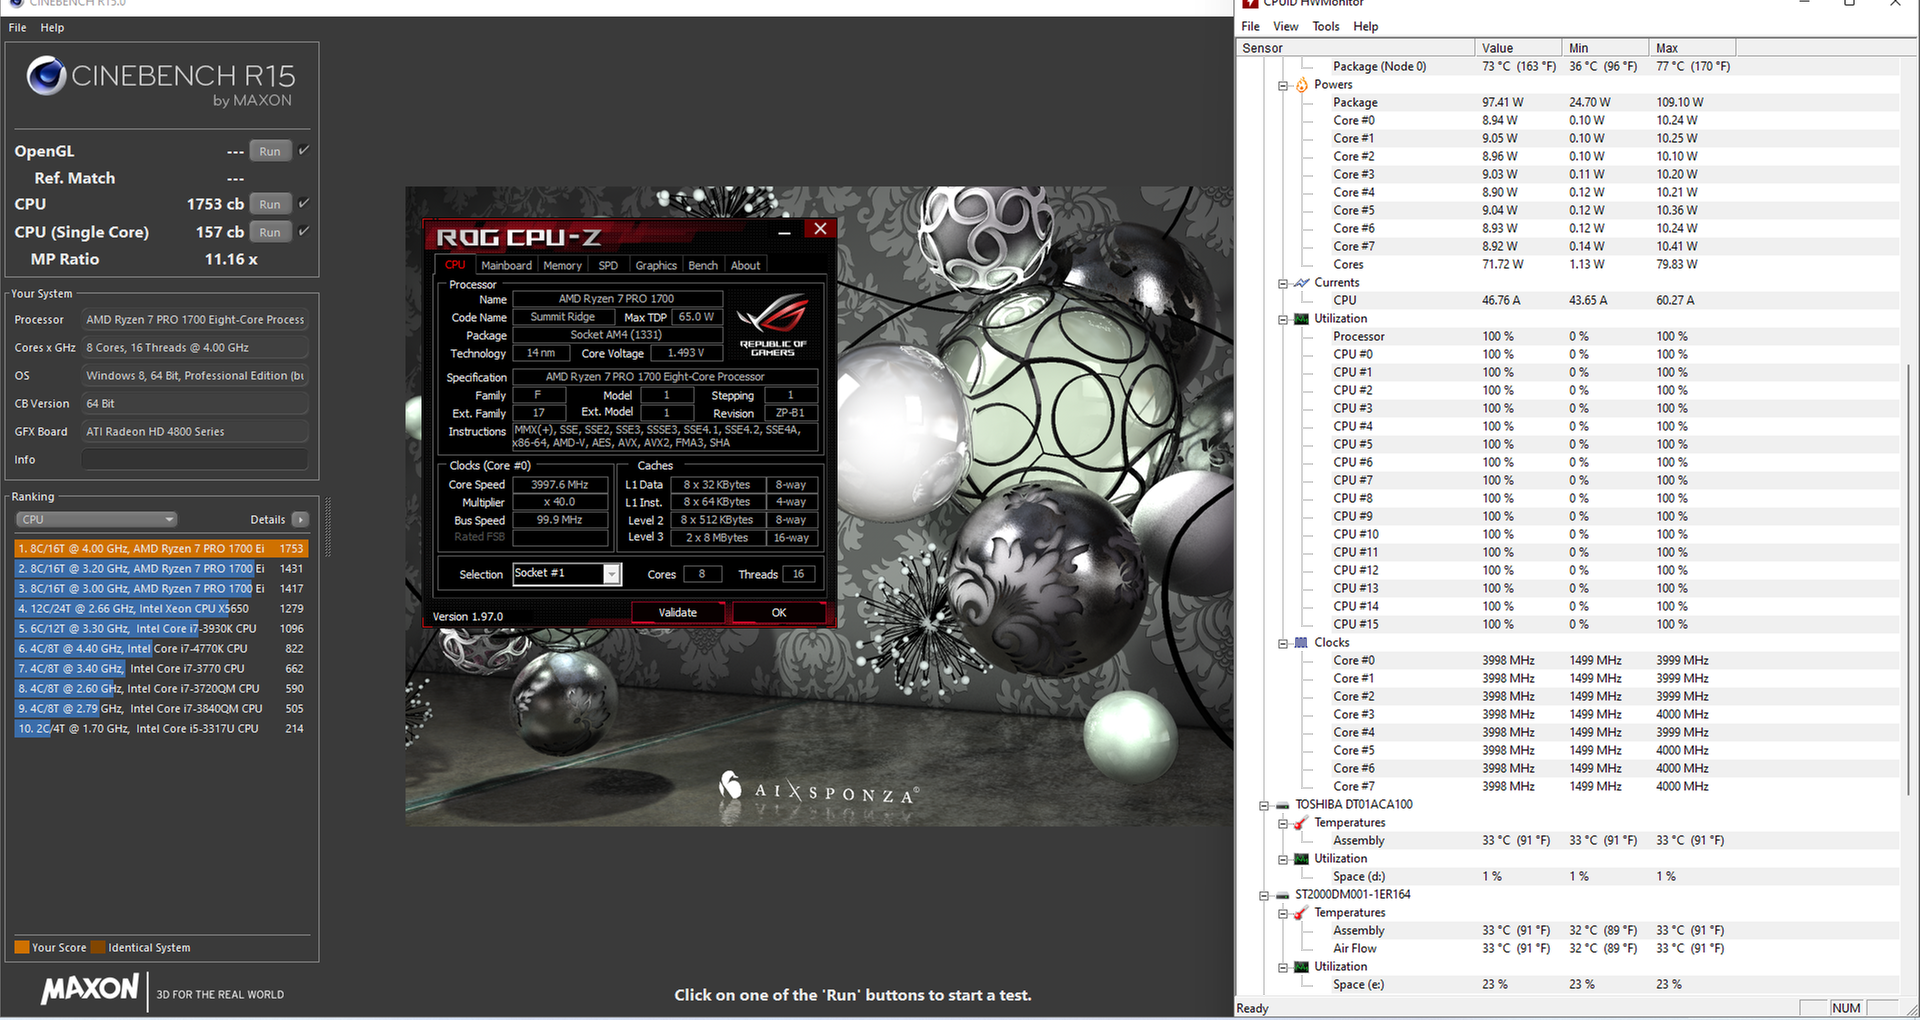This screenshot has height=1020, width=1920.
Task: Collapse the Currents tree node
Action: [x=1283, y=284]
